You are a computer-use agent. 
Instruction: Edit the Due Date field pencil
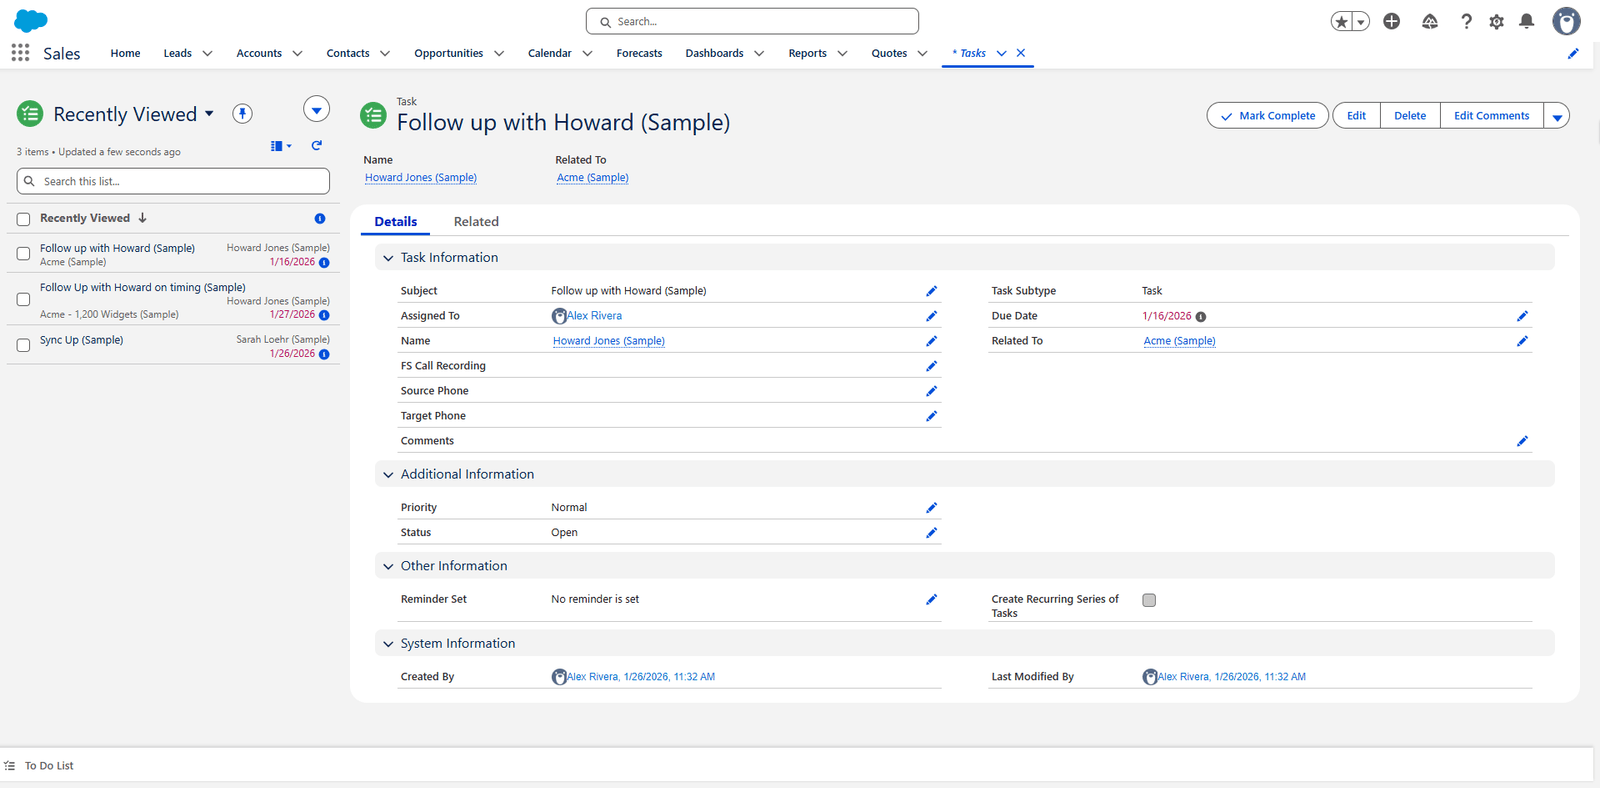1522,316
